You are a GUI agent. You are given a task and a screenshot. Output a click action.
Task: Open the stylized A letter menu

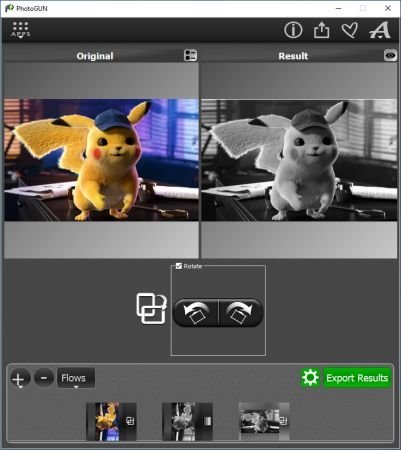point(380,30)
